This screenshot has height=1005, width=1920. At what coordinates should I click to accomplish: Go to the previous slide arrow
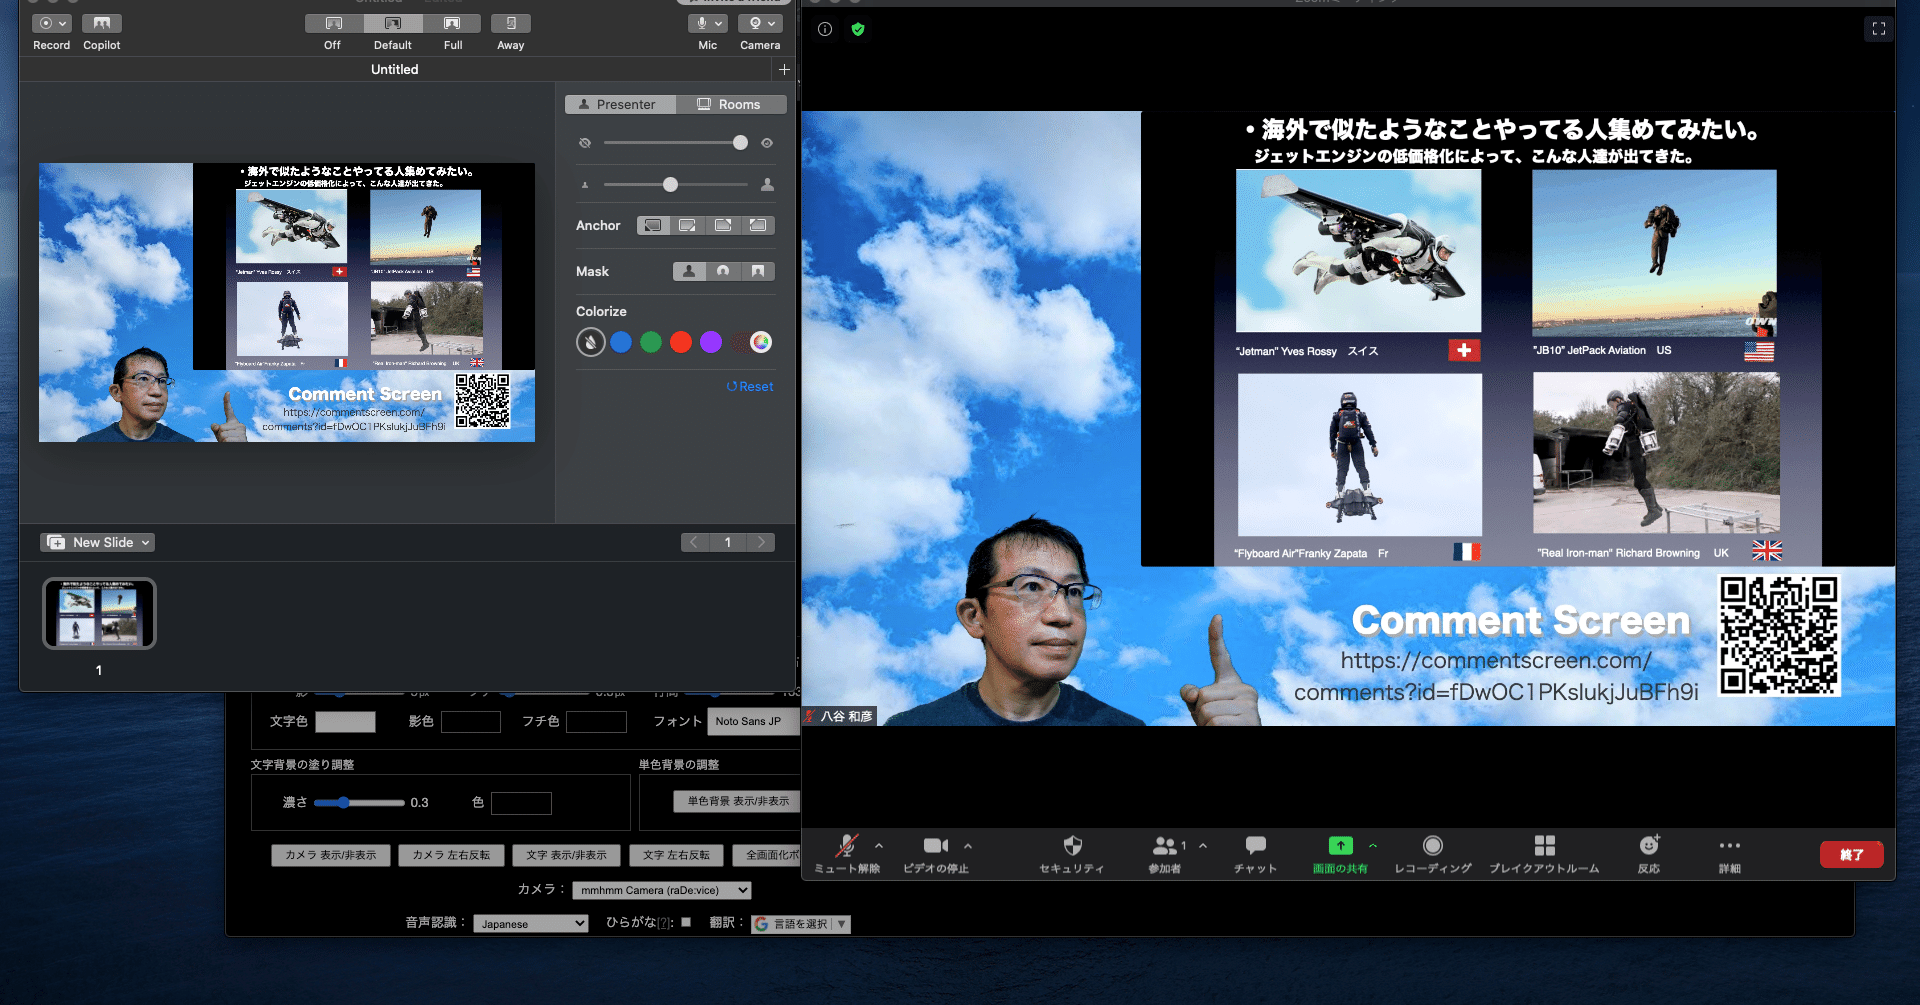click(x=694, y=542)
